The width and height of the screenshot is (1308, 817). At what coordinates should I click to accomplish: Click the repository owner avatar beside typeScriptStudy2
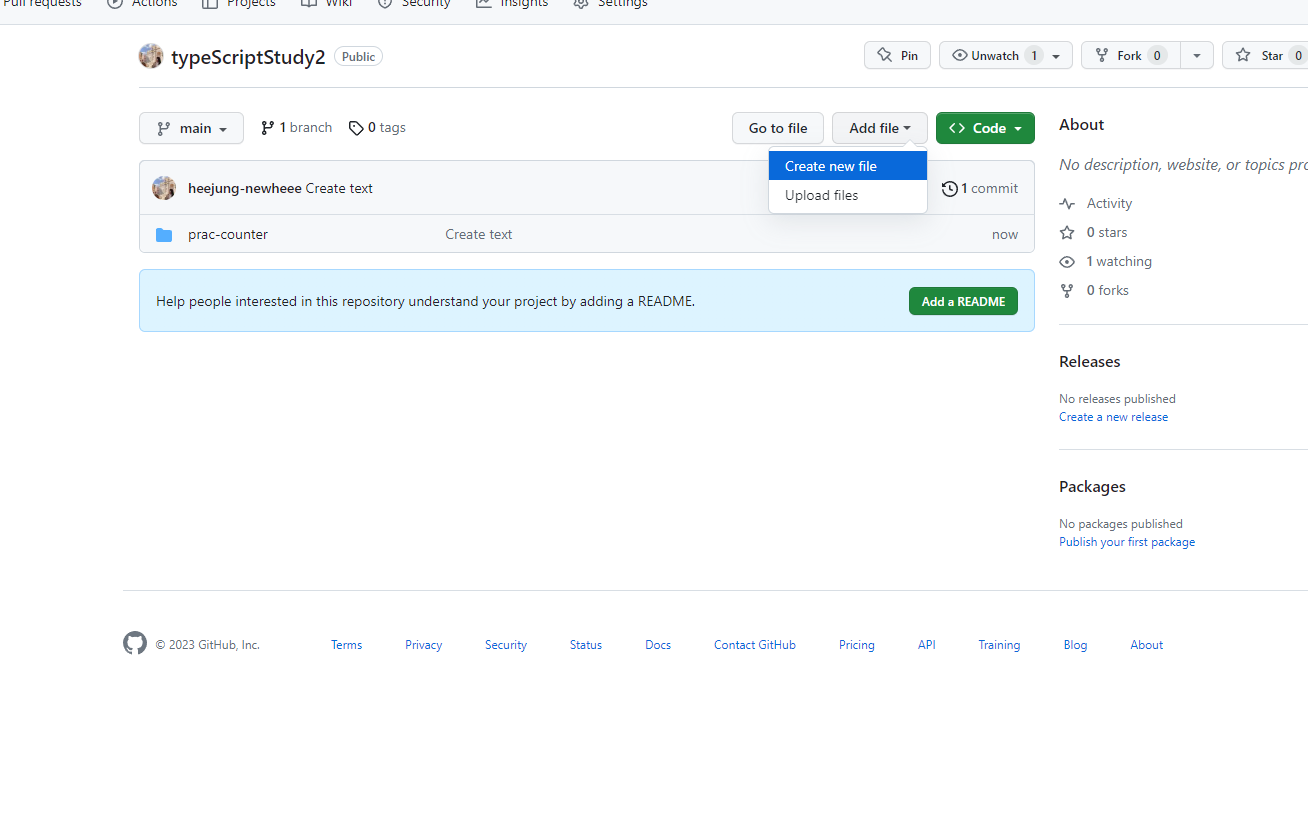point(151,56)
